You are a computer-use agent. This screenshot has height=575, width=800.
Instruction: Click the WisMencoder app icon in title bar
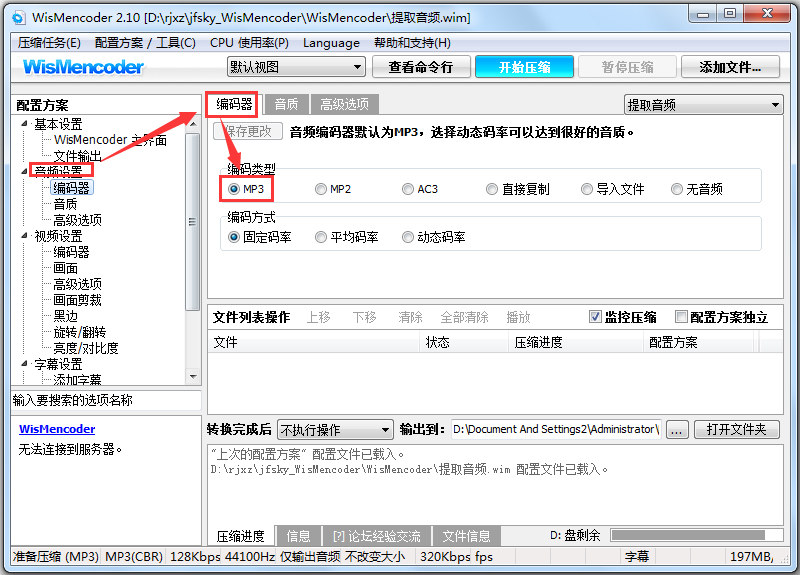coord(18,18)
